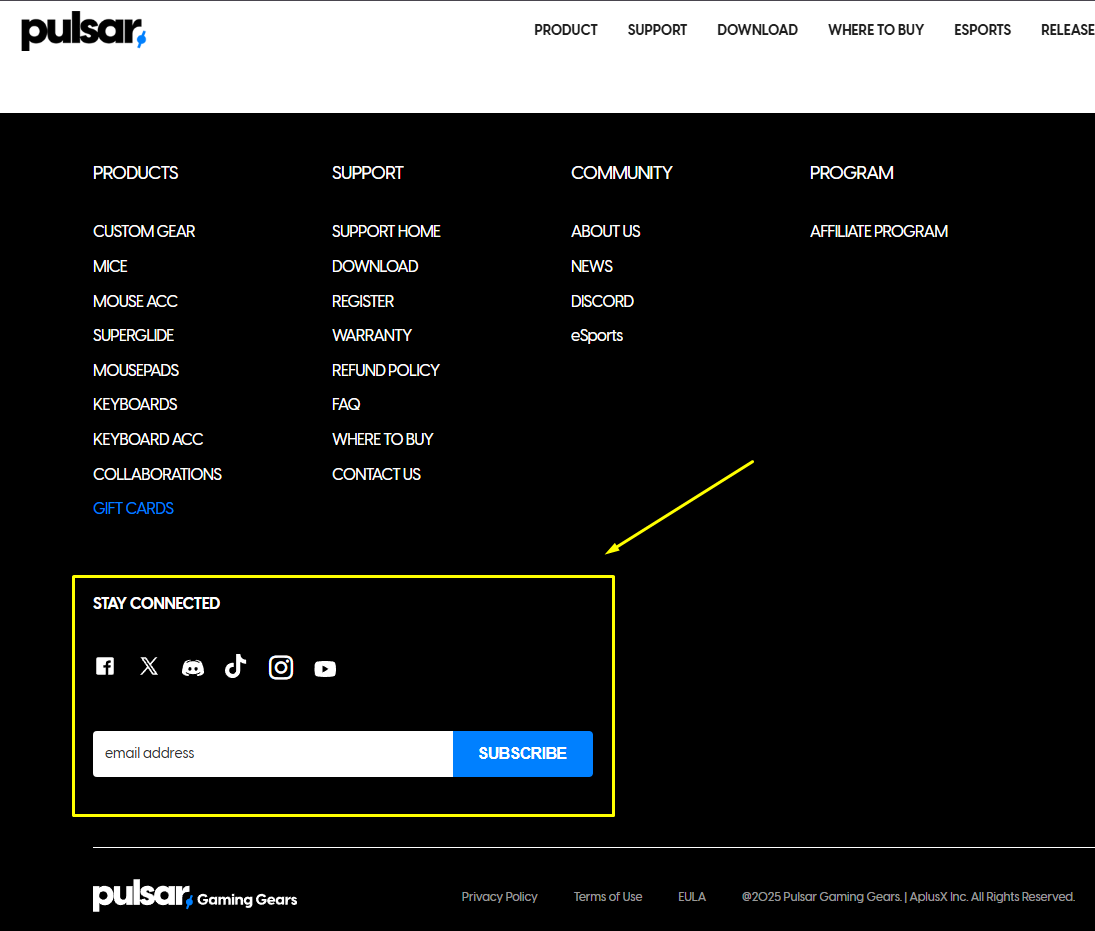
Task: Click the PRODUCTS column heading
Action: tap(135, 173)
